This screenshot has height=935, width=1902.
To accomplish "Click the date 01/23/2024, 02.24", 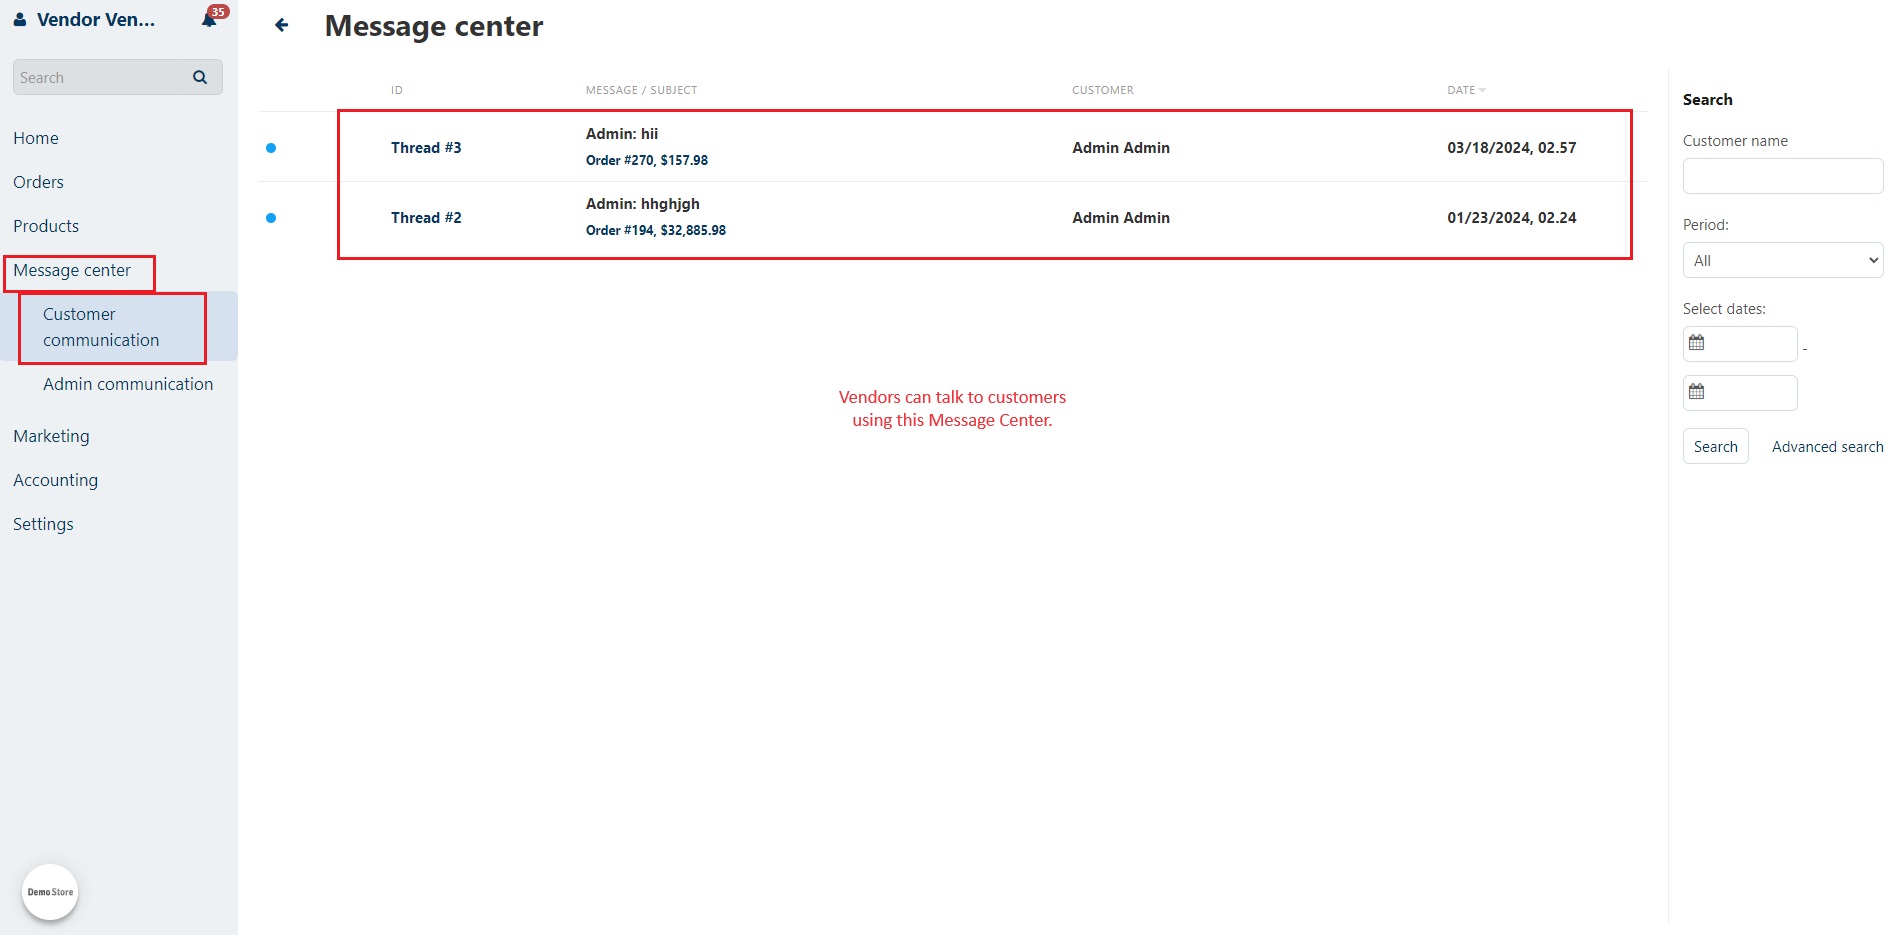I will [1511, 218].
